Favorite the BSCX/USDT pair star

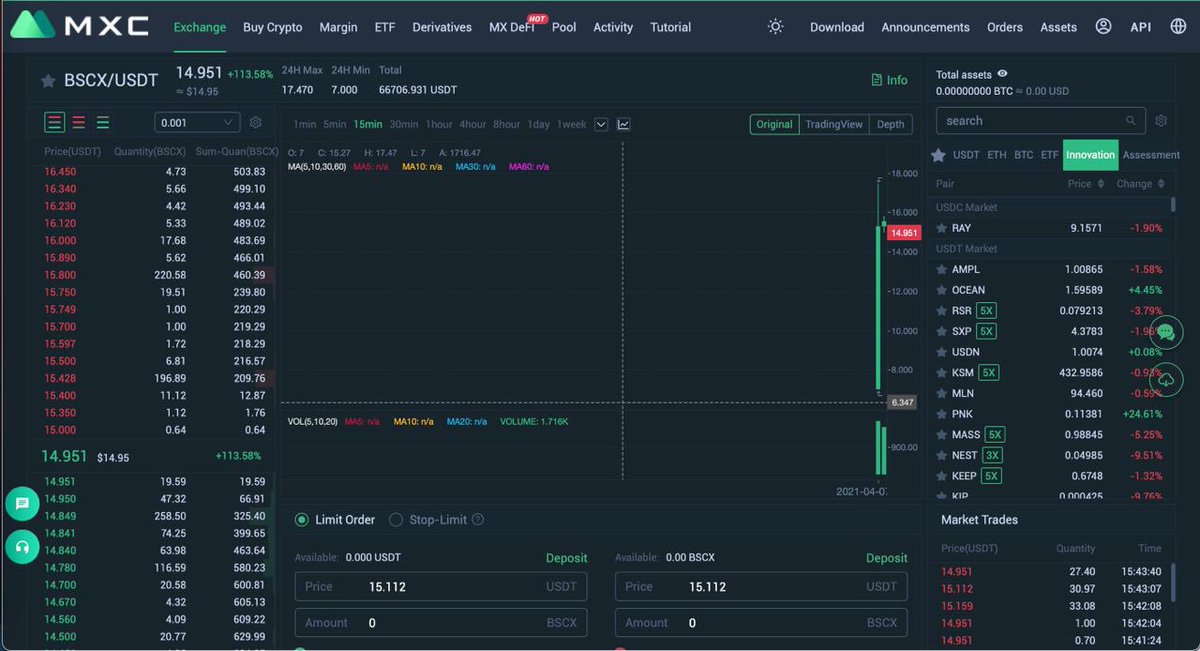pos(48,81)
